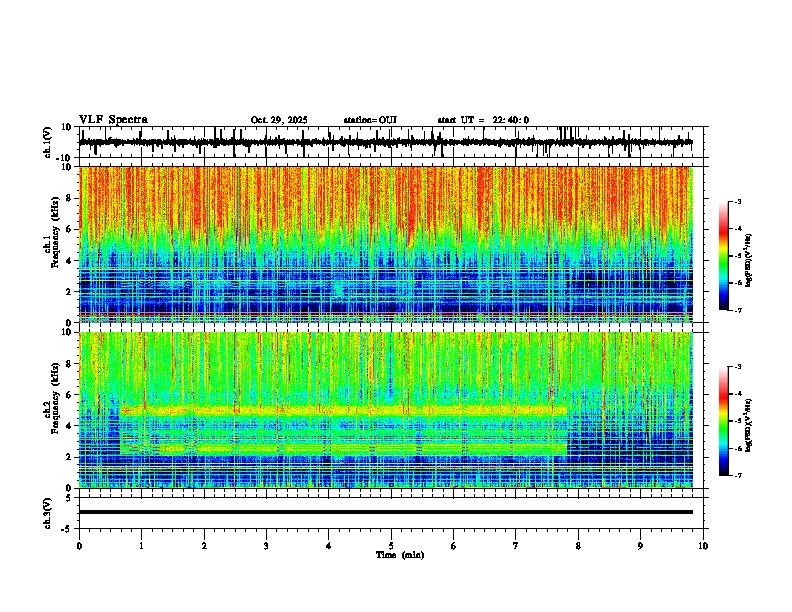Click time axis tick label "7"
Viewport: 792px width, 612px height.
coord(515,546)
